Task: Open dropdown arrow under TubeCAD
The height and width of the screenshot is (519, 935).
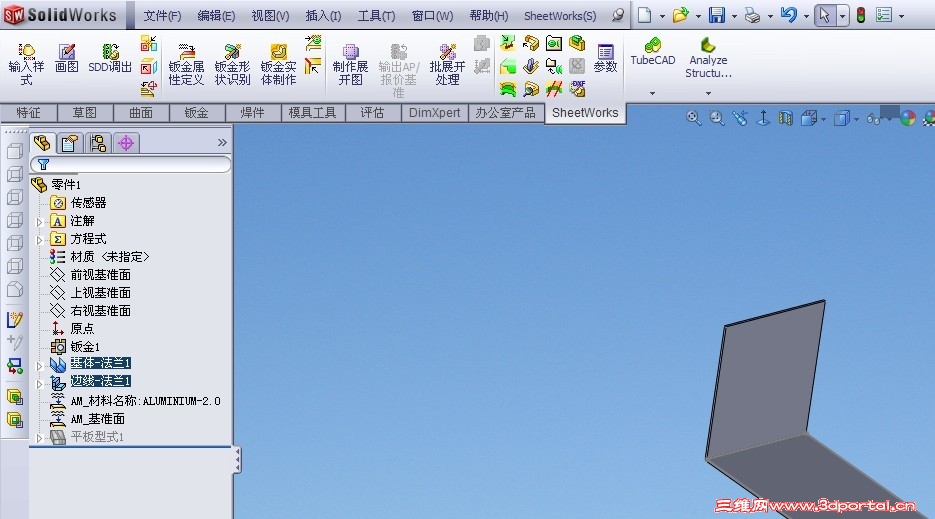Action: [x=652, y=93]
